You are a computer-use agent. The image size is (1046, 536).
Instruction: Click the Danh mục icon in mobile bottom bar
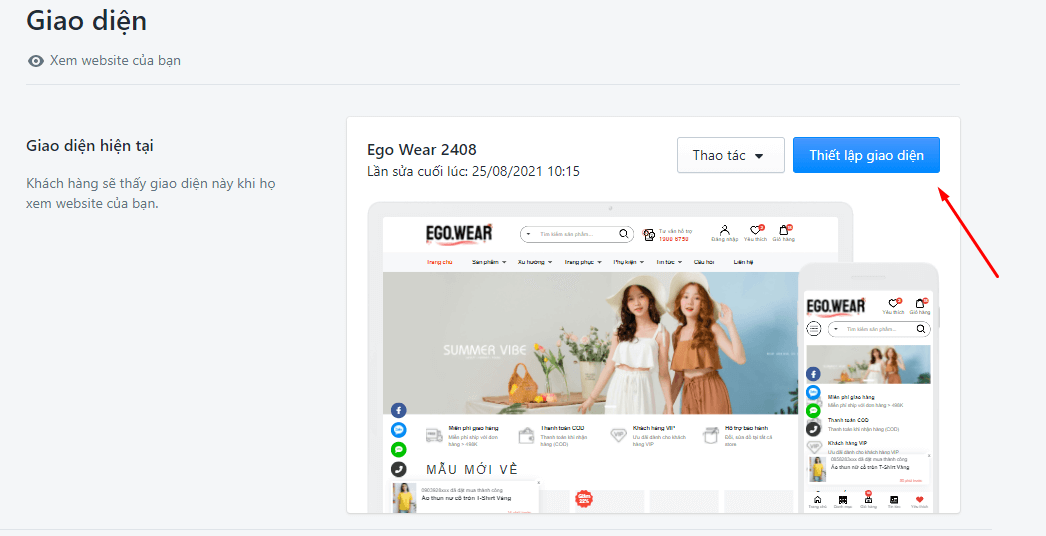(x=843, y=500)
